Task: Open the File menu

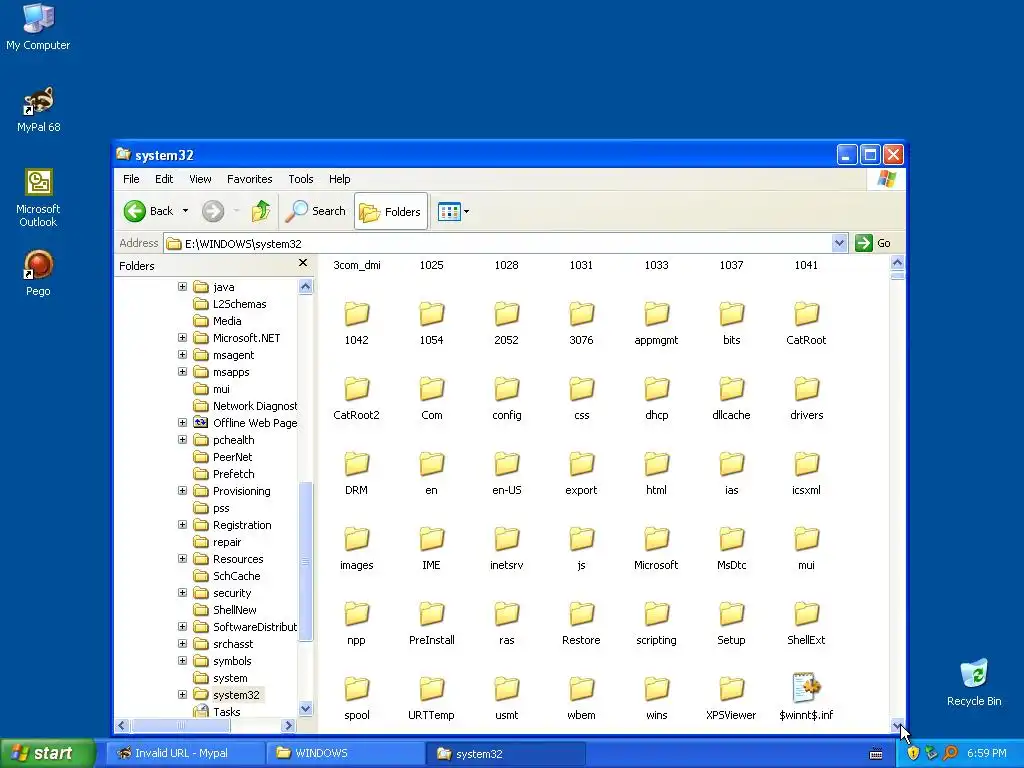Action: coord(131,179)
